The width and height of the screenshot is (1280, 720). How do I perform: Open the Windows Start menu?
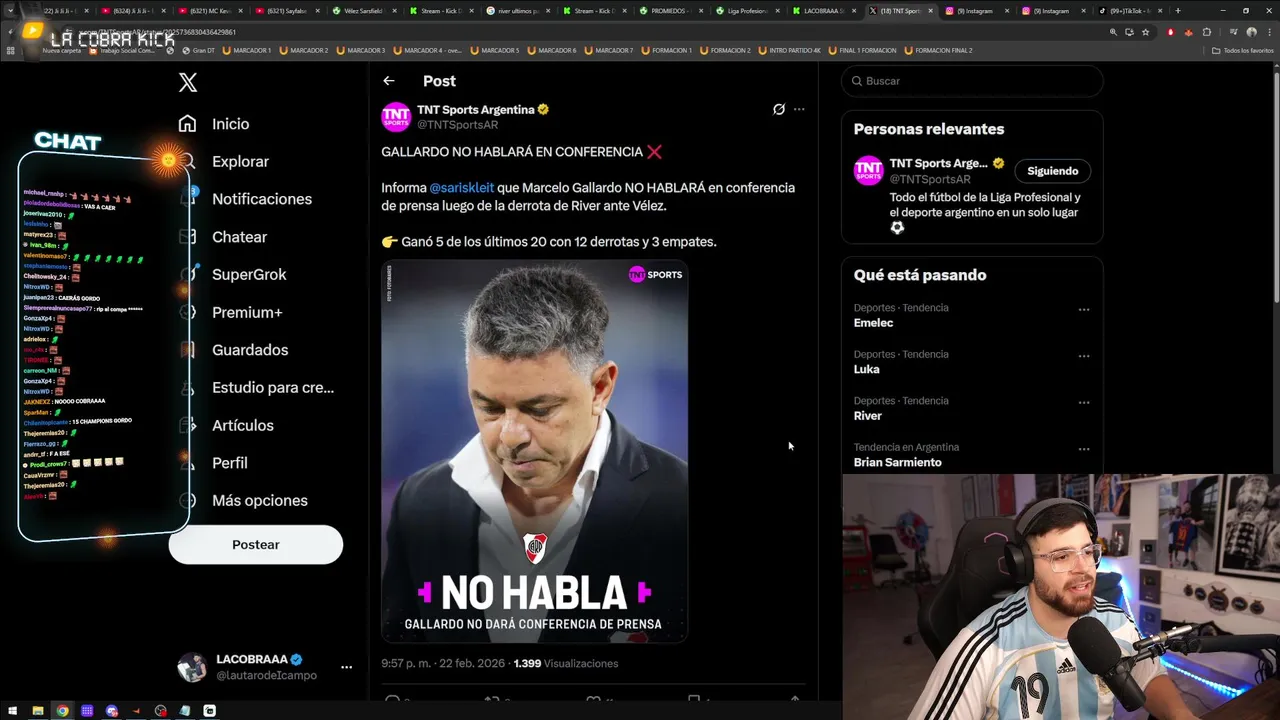[13, 711]
